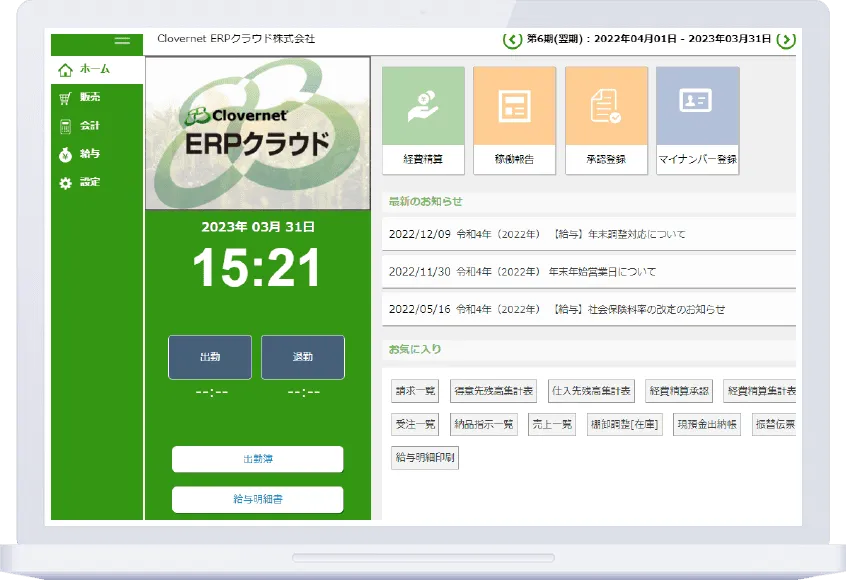Open the 給与 sidebar menu
The image size is (846, 580).
97,154
